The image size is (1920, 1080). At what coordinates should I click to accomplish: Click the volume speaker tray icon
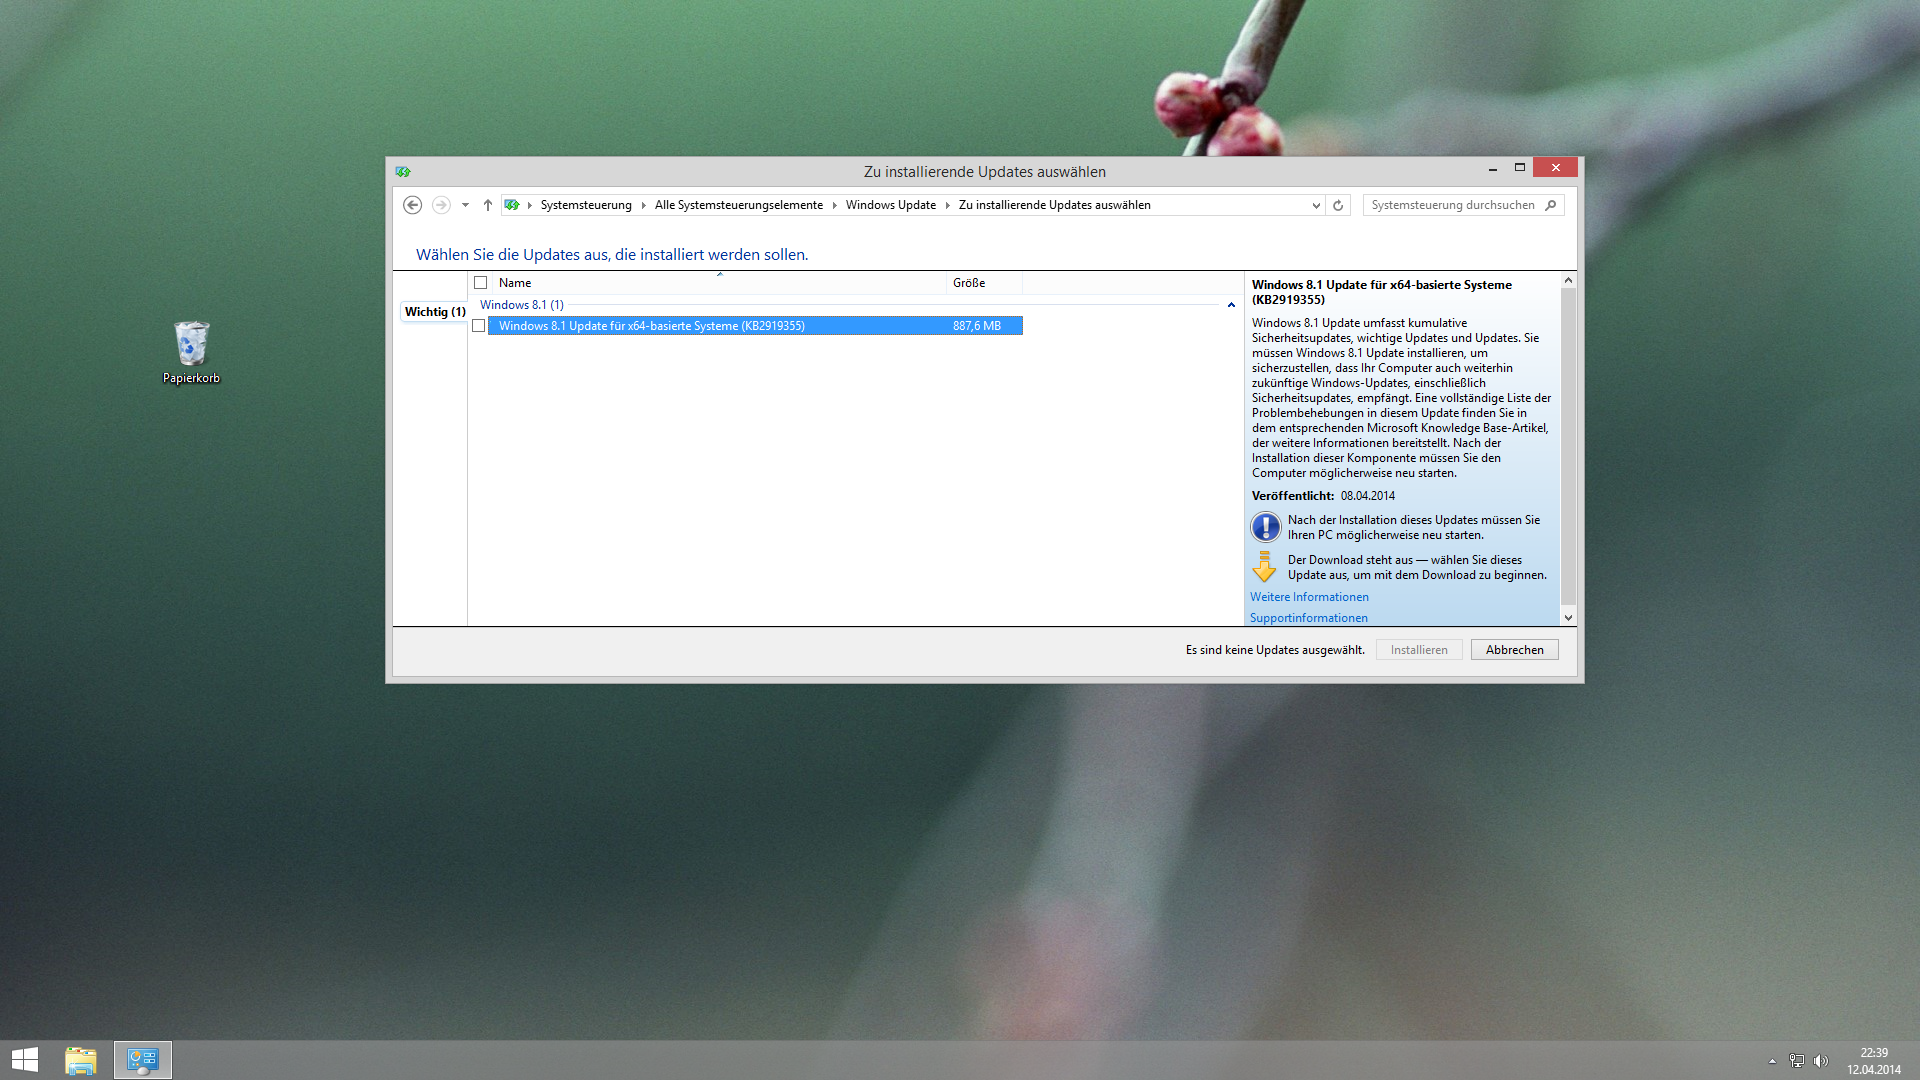[x=1821, y=1061]
